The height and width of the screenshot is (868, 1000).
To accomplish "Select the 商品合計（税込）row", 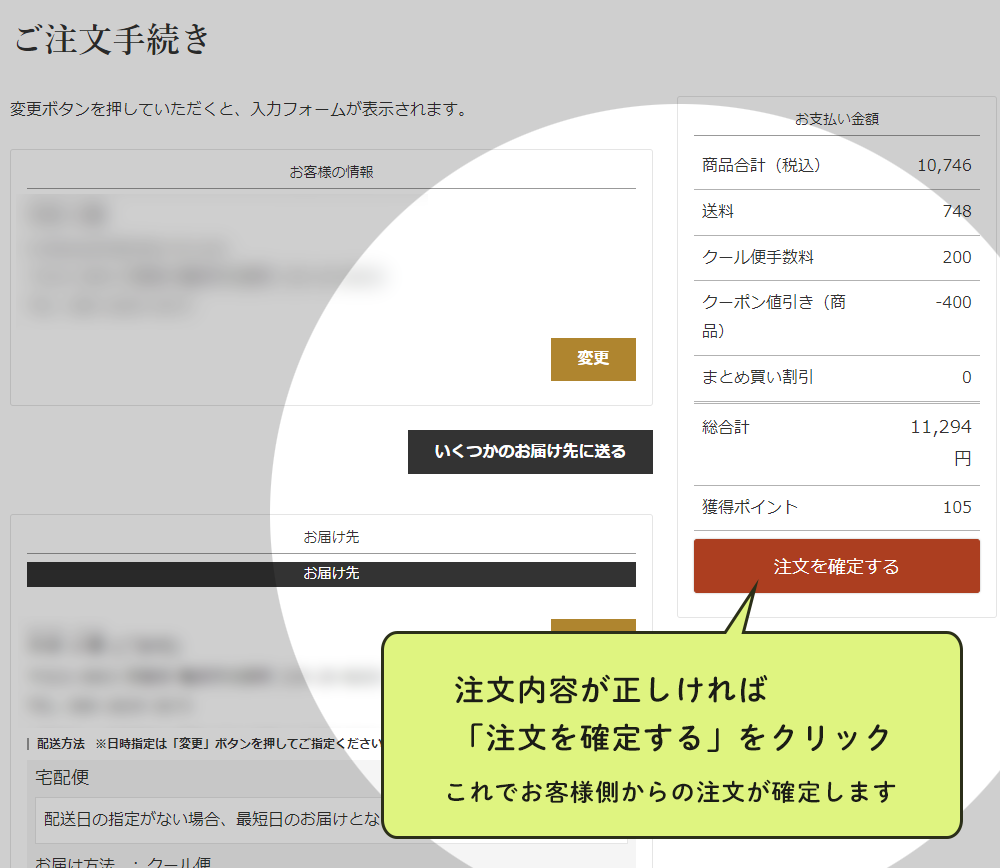I will point(836,164).
